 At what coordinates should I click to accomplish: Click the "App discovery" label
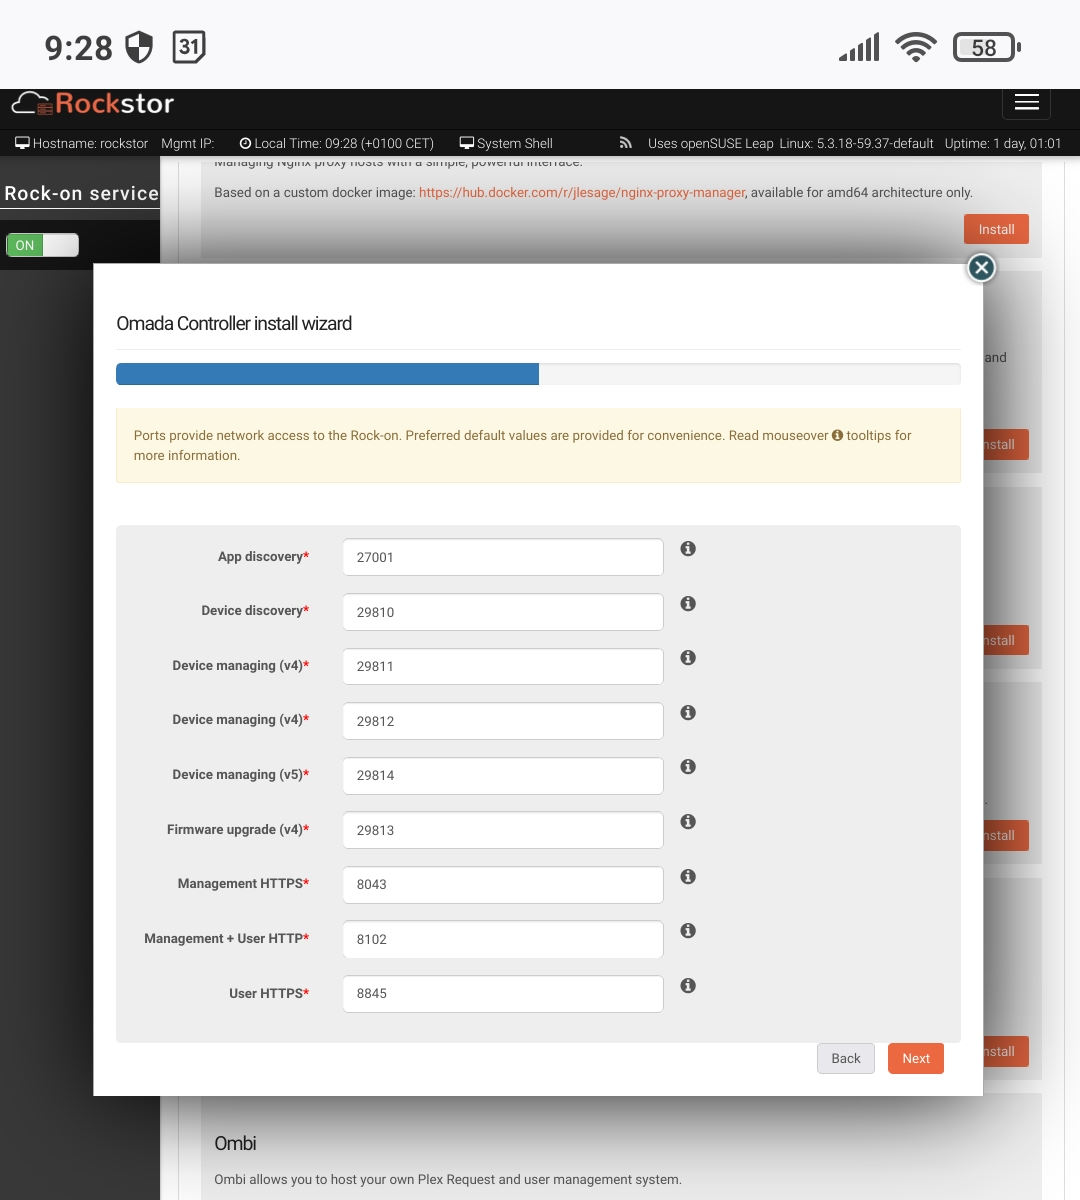pos(263,557)
